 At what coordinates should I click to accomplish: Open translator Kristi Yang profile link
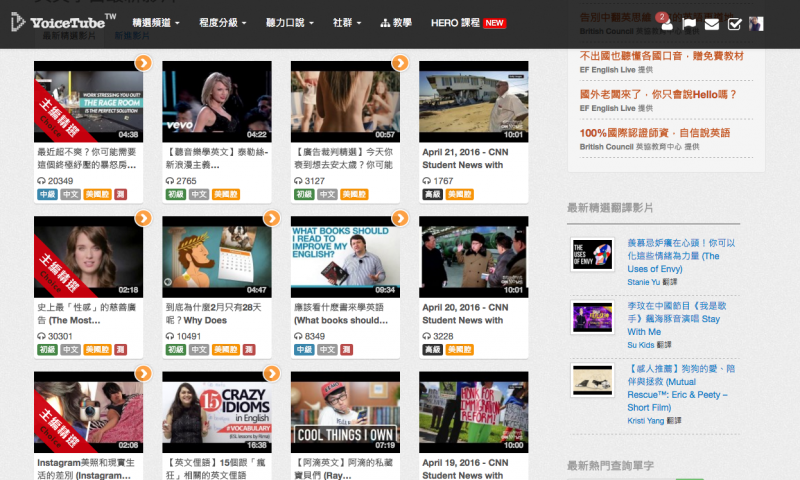click(646, 421)
